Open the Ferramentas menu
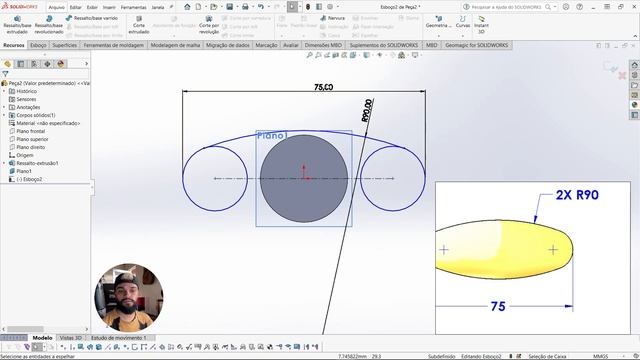Image resolution: width=640 pixels, height=360 pixels. (x=133, y=7)
